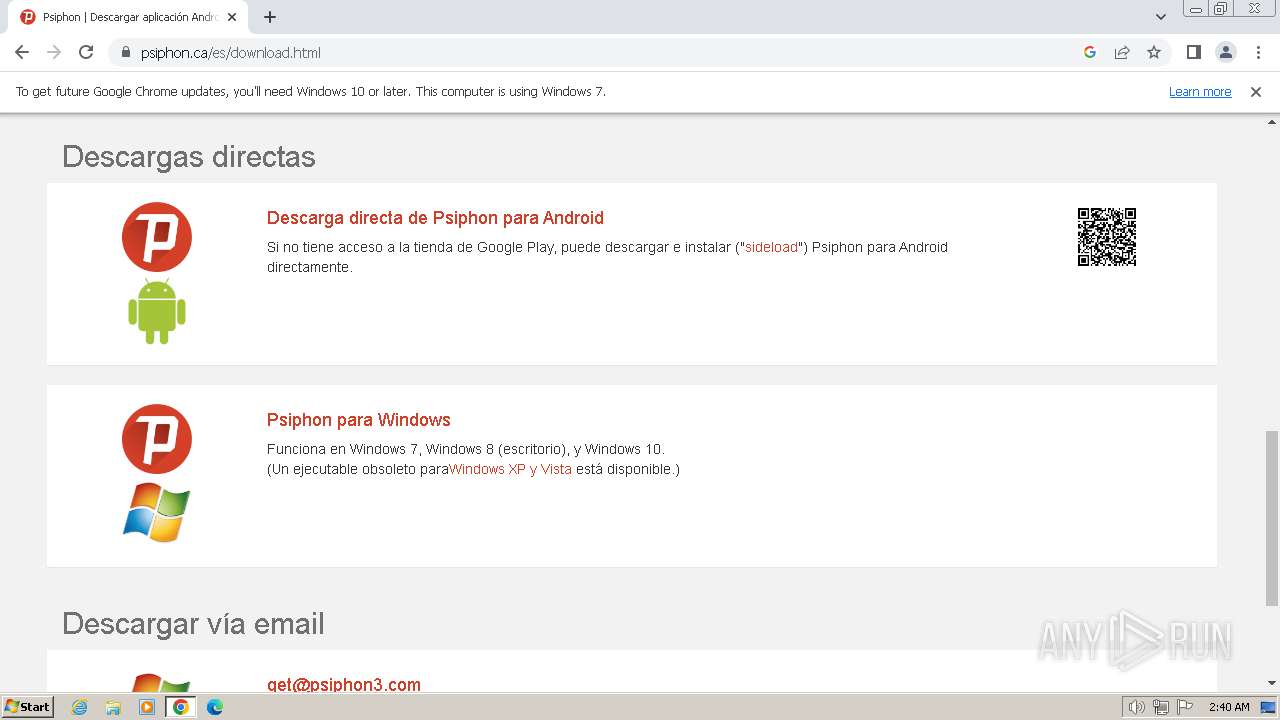
Task: Click the Psiphon logo in Android section
Action: tap(157, 237)
